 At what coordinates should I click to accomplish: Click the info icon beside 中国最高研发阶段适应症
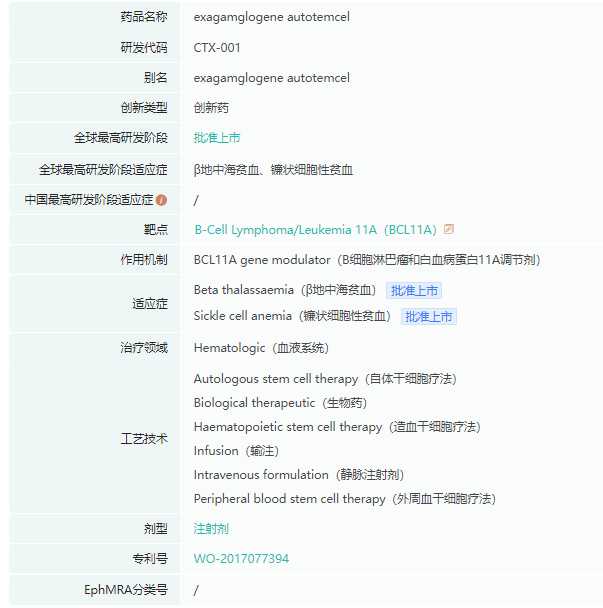(161, 200)
